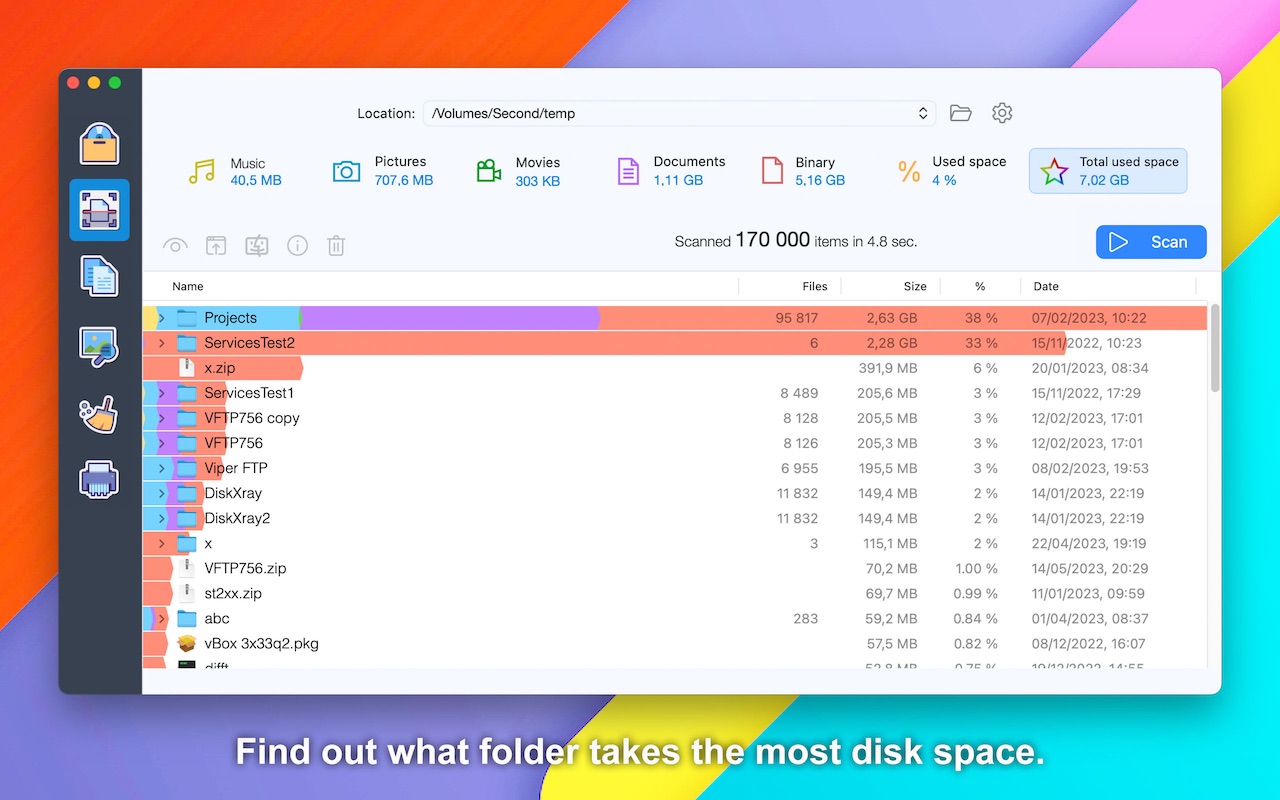Expand the ServicesTest1 folder
The width and height of the screenshot is (1280, 800).
pyautogui.click(x=161, y=393)
